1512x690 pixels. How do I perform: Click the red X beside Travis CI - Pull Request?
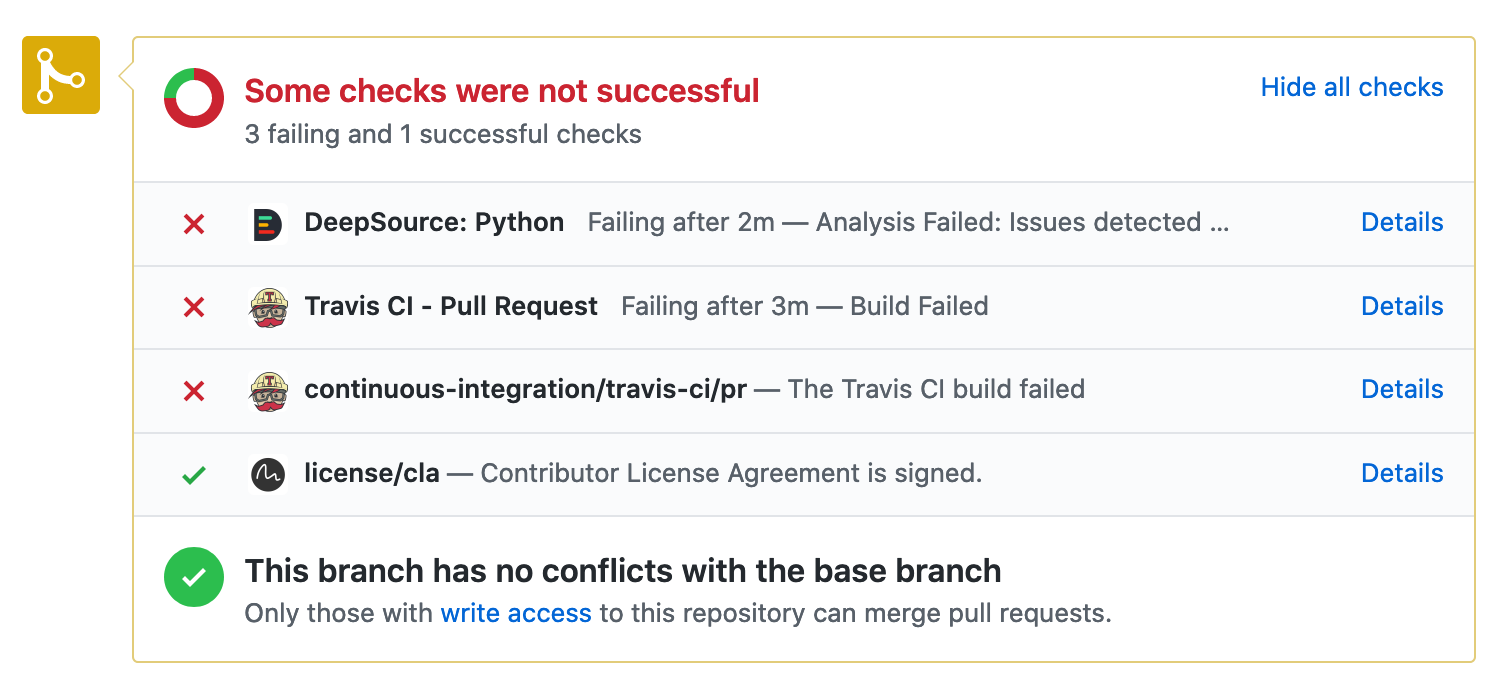point(194,307)
